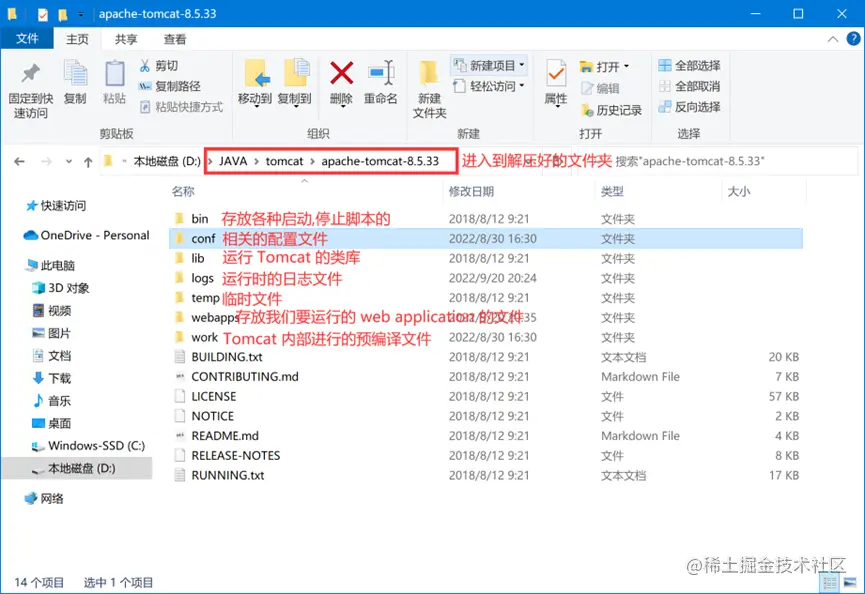The width and height of the screenshot is (865, 594).
Task: Expand the Easy access dropdown
Action: tap(521, 85)
